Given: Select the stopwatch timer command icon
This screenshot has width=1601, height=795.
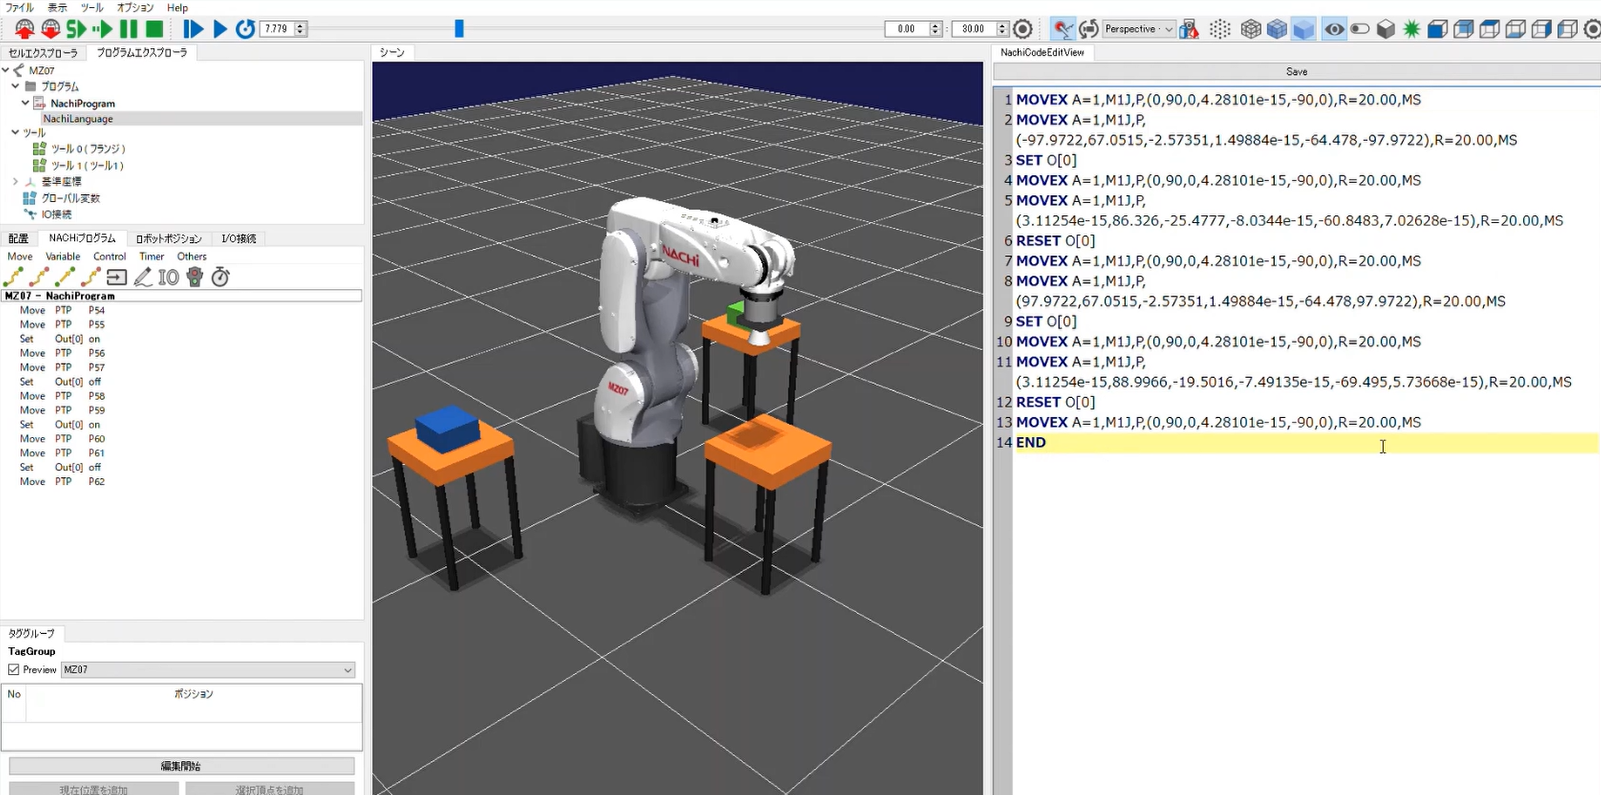Looking at the screenshot, I should (x=221, y=277).
